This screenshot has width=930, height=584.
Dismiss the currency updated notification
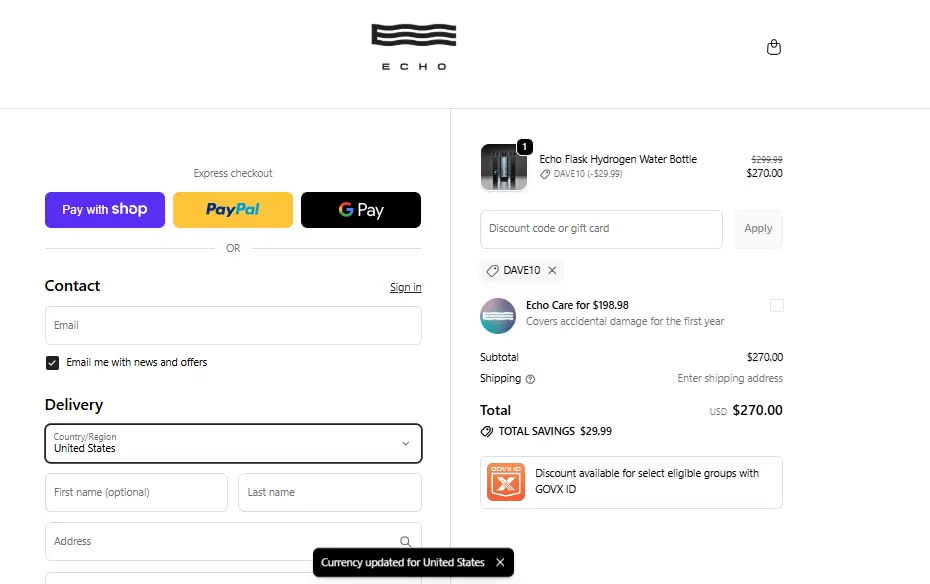tap(500, 563)
